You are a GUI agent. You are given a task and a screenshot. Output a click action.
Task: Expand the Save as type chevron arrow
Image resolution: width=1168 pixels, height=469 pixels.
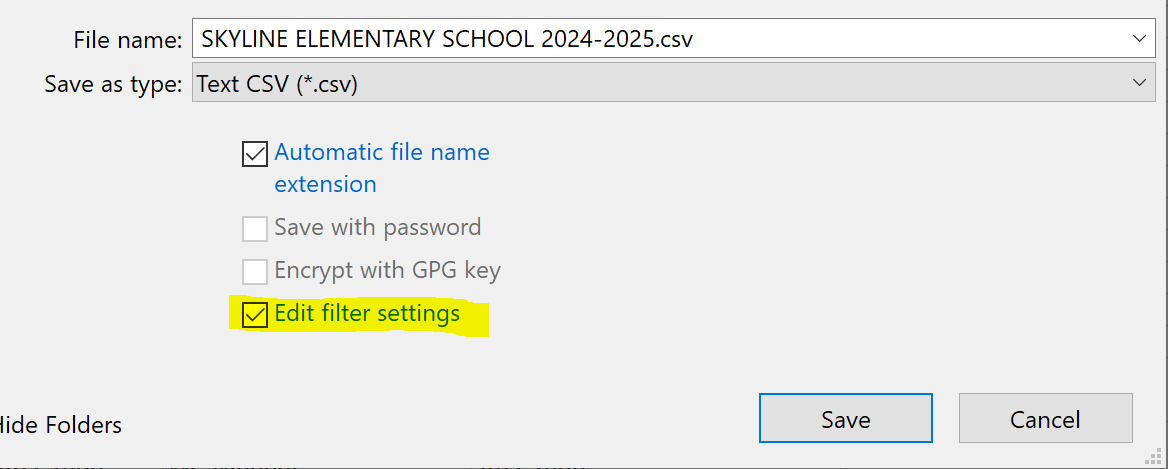(x=1139, y=83)
